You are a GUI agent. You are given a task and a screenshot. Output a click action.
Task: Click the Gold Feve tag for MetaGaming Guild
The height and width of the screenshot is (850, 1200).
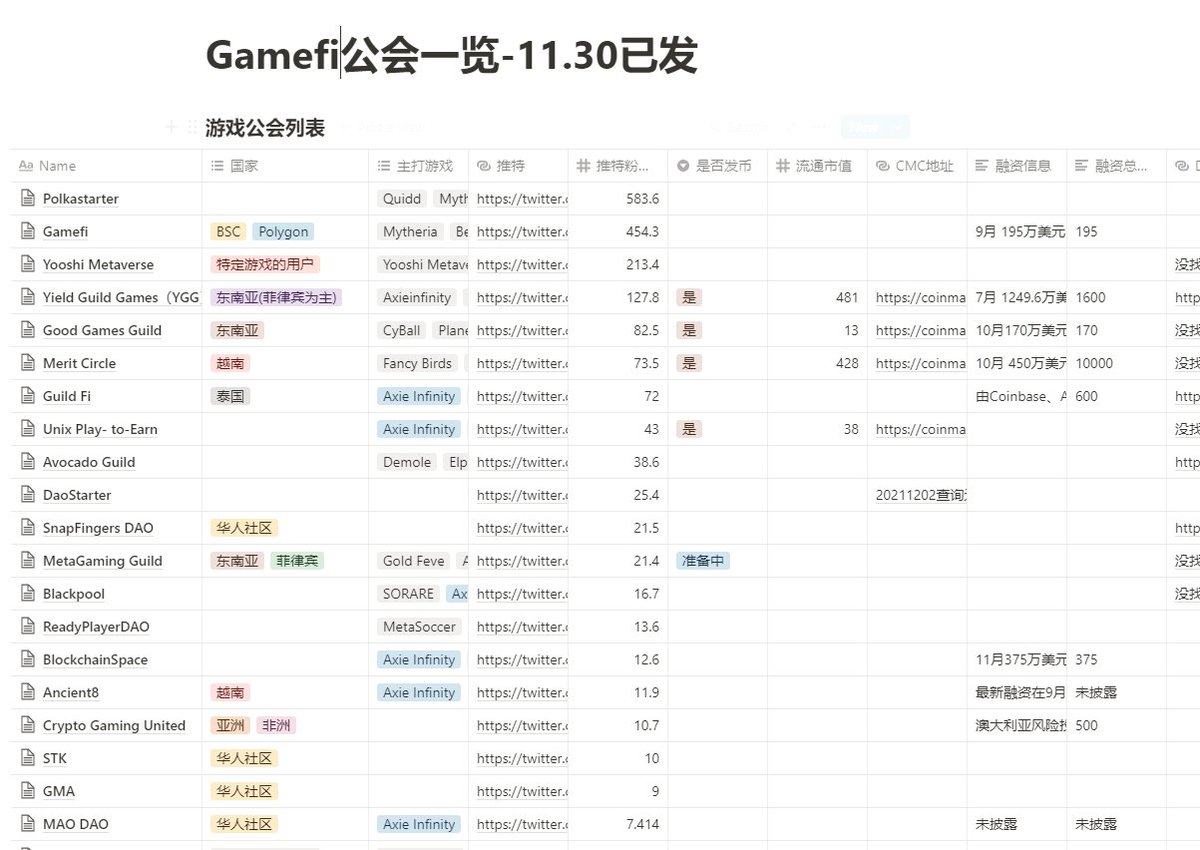(x=414, y=562)
